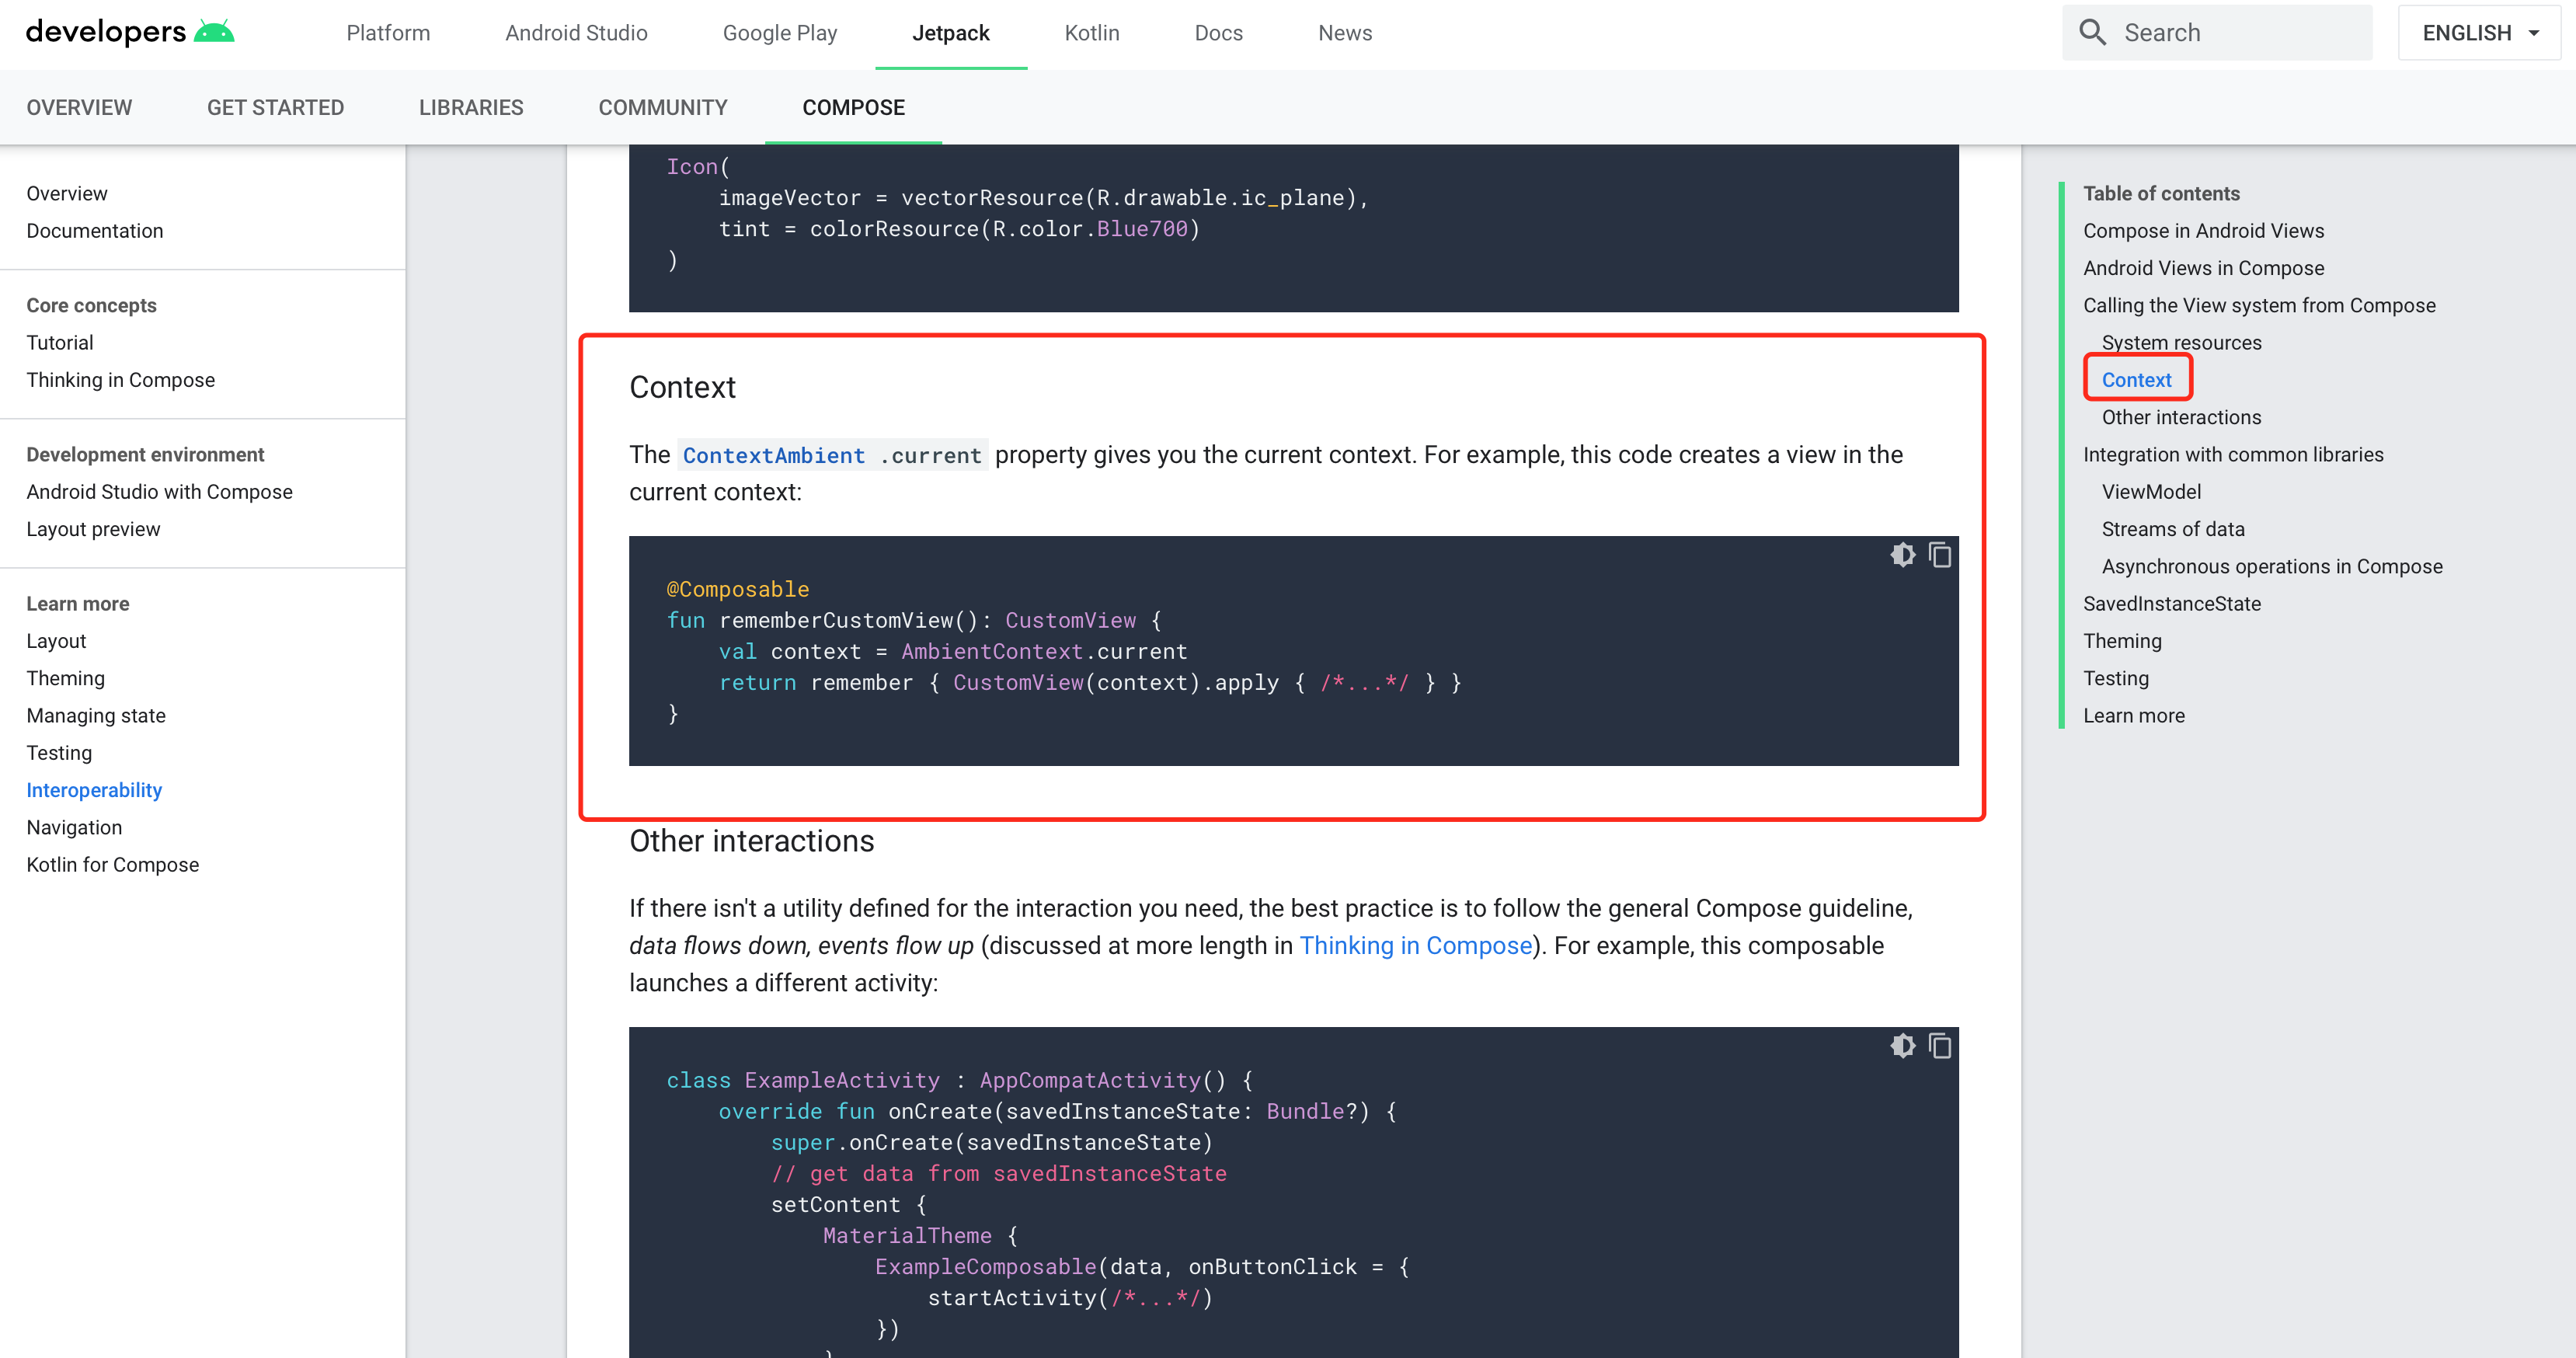This screenshot has width=2576, height=1358.
Task: Open the ENGLISH language dropdown
Action: [x=2479, y=33]
